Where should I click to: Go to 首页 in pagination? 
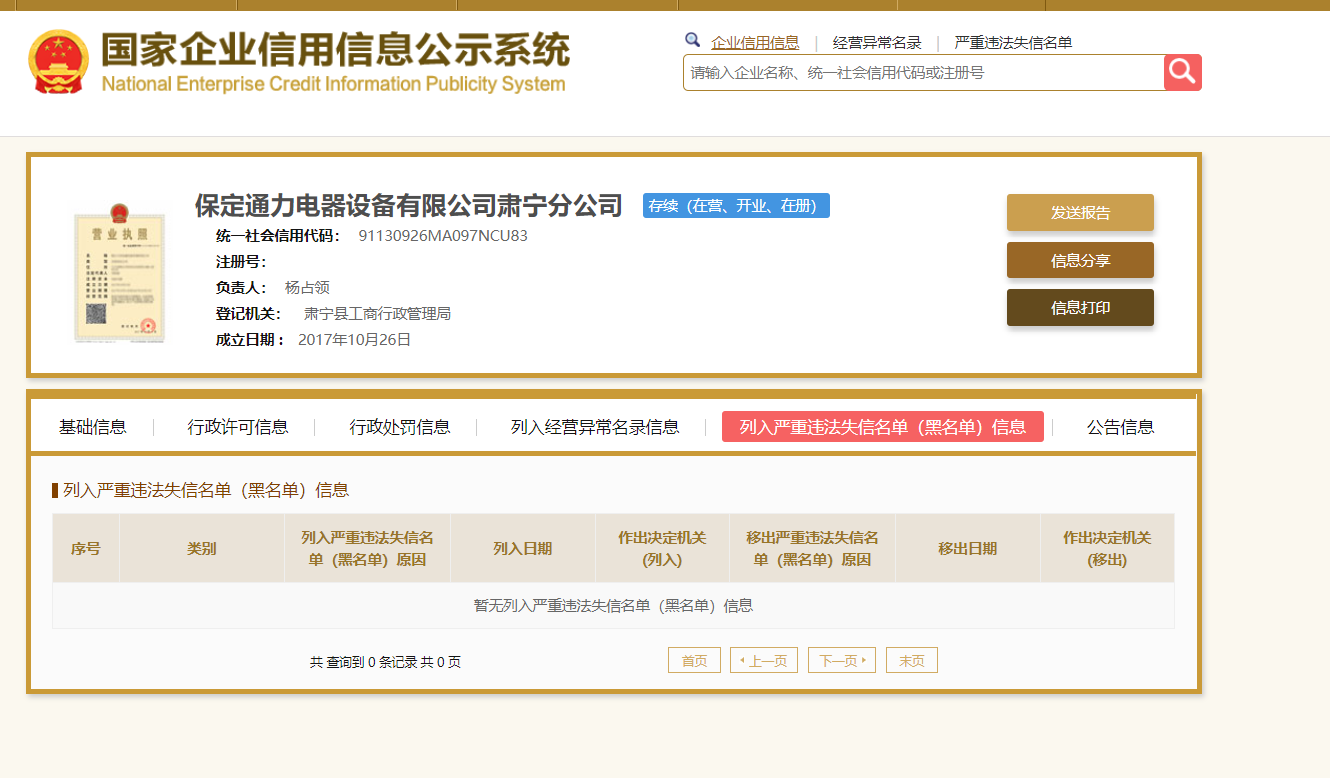[x=694, y=661]
